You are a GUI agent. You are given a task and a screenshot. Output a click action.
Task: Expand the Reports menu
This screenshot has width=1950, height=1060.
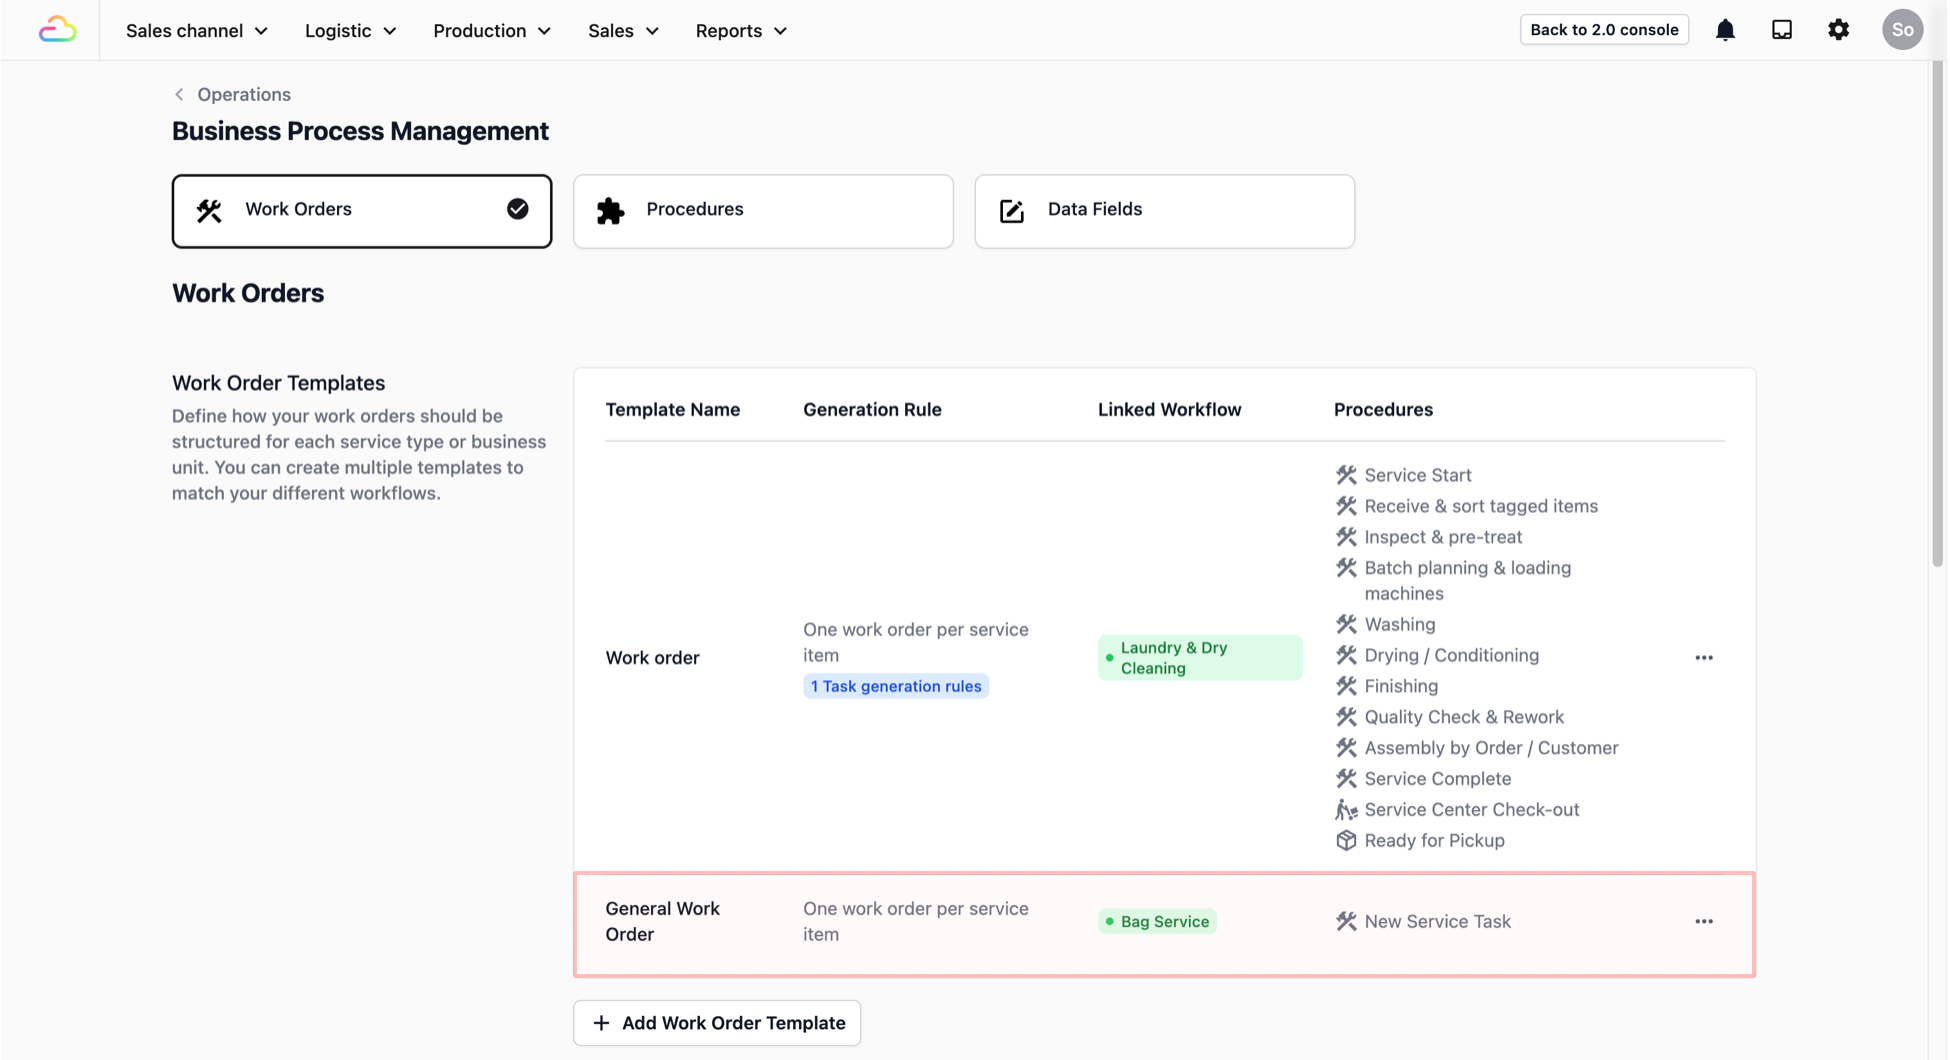741,31
